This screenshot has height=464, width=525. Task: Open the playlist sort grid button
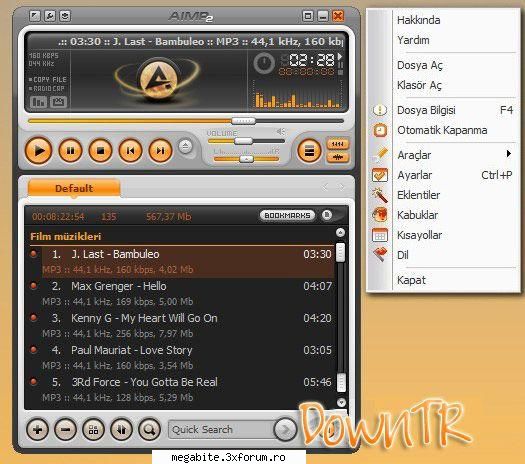coord(93,429)
